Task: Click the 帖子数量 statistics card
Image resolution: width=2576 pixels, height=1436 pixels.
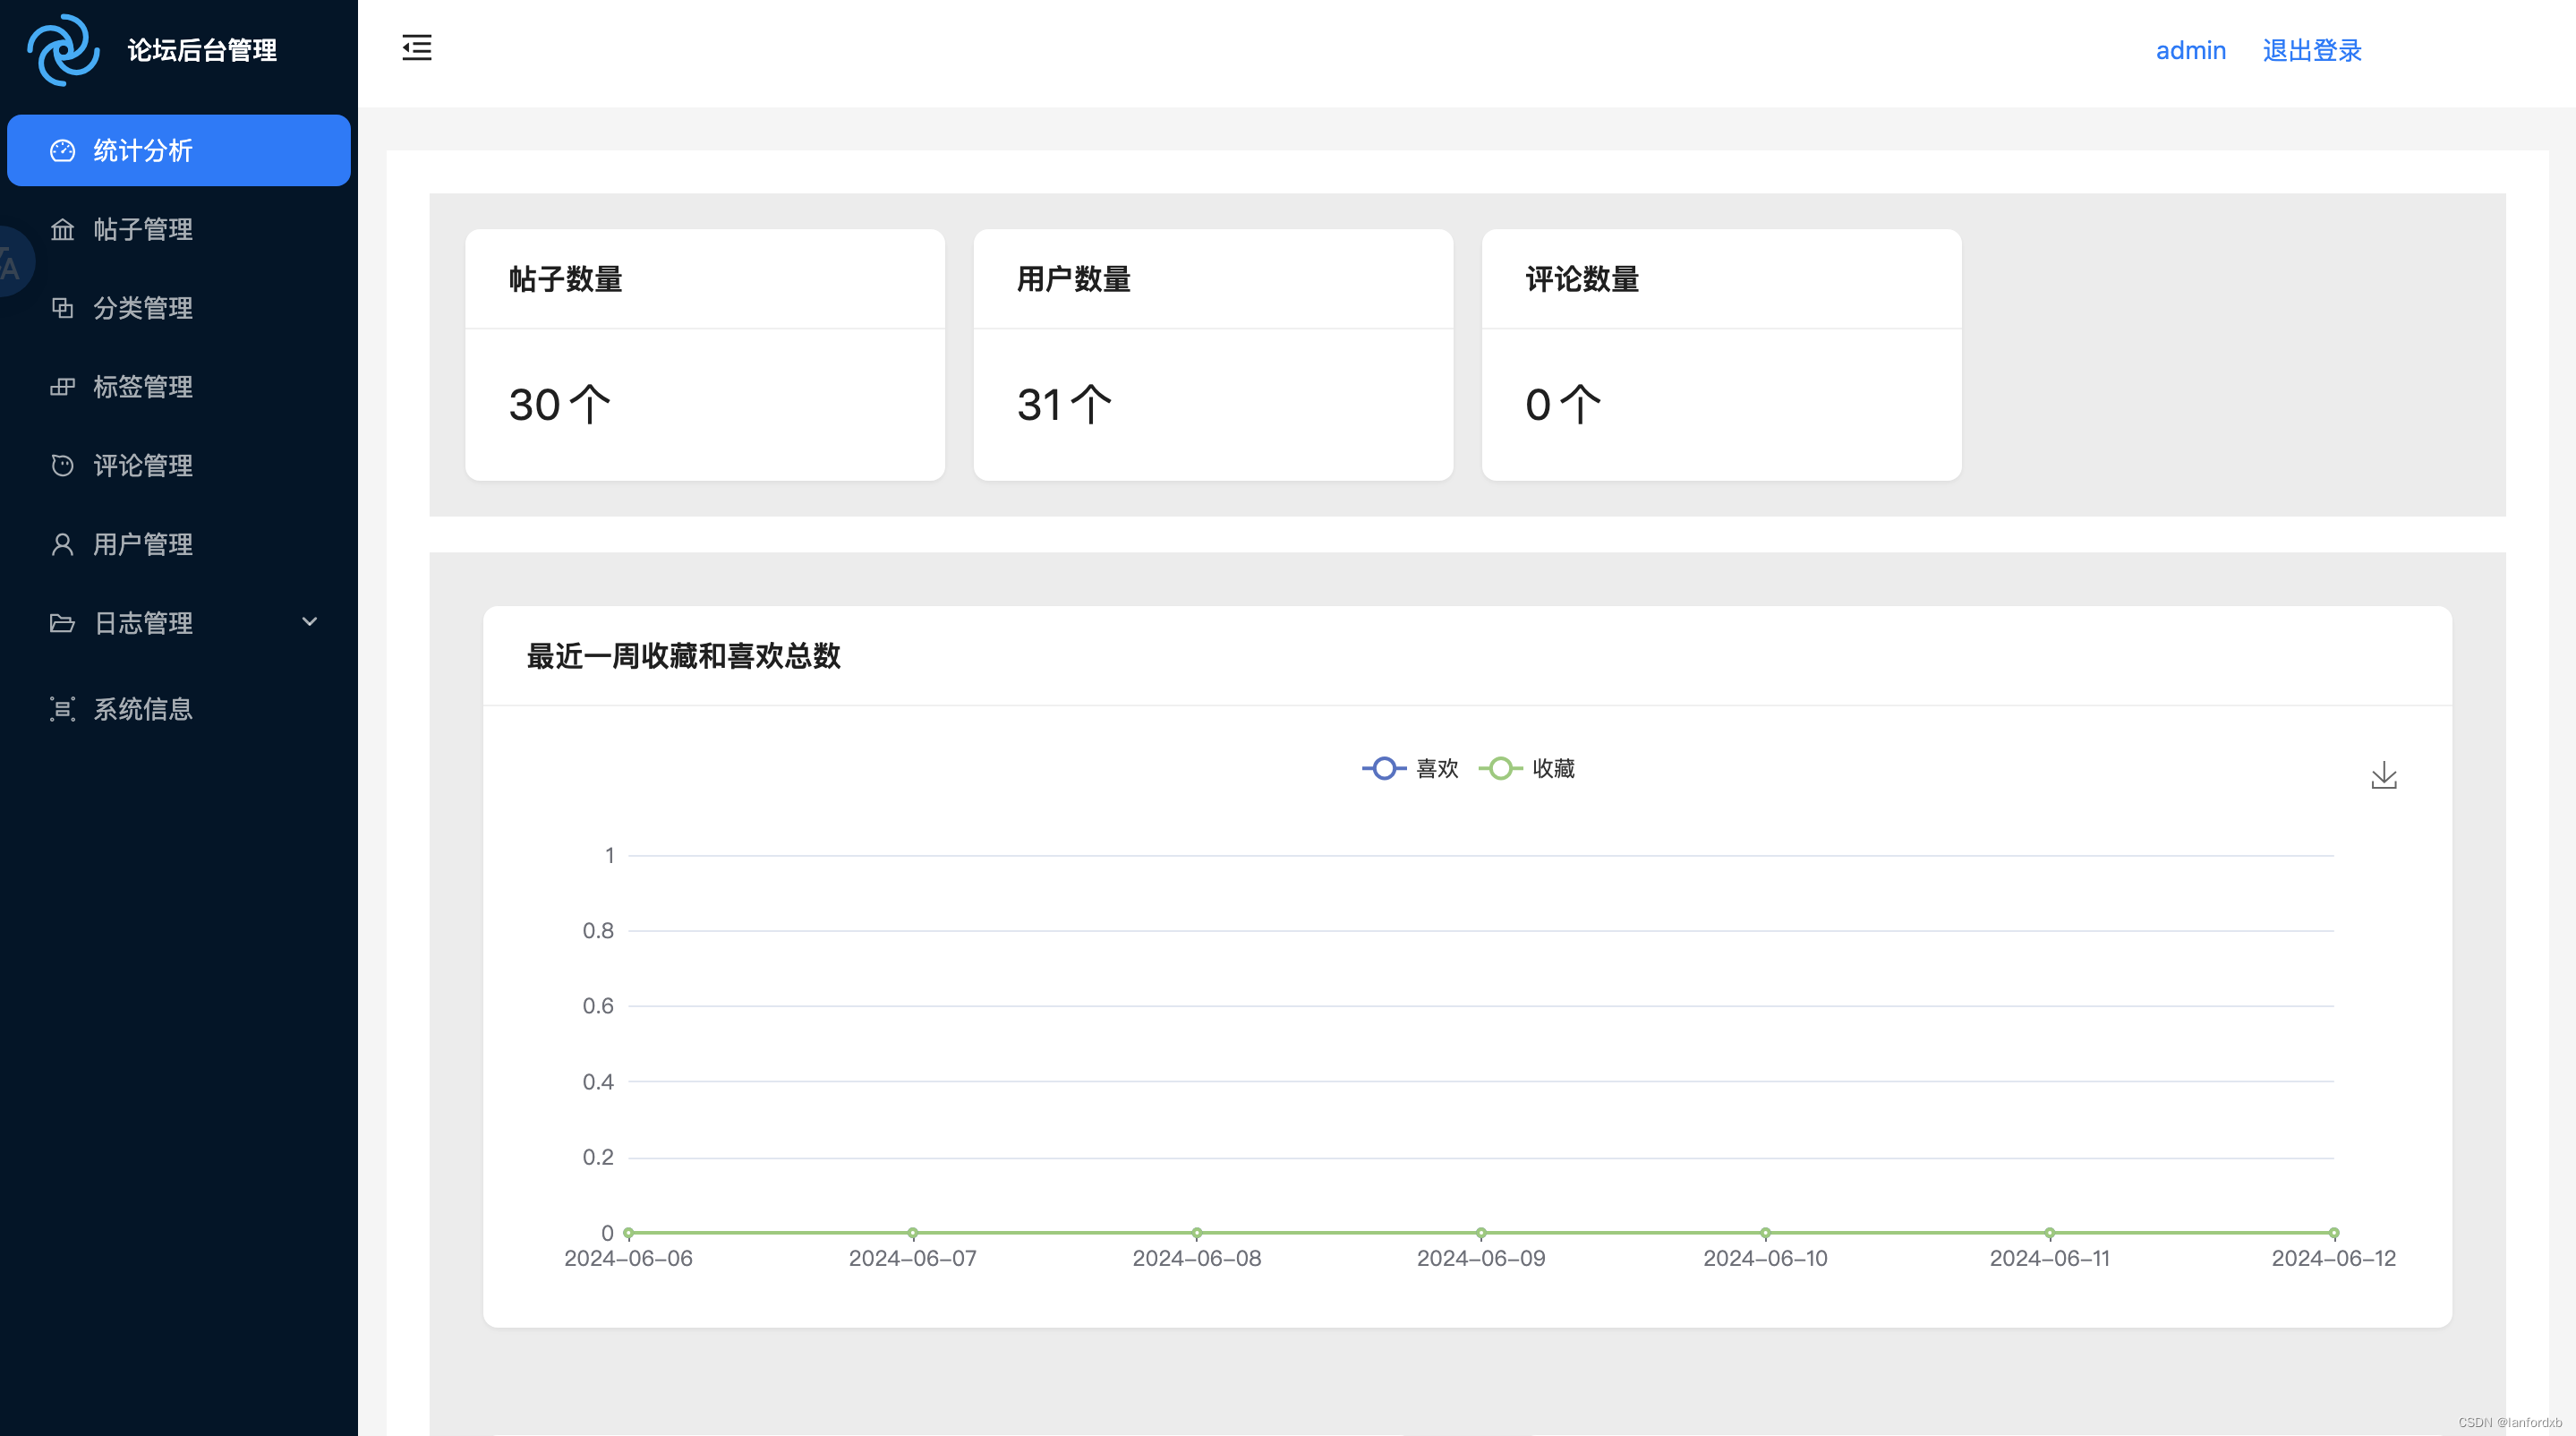Action: coord(704,354)
